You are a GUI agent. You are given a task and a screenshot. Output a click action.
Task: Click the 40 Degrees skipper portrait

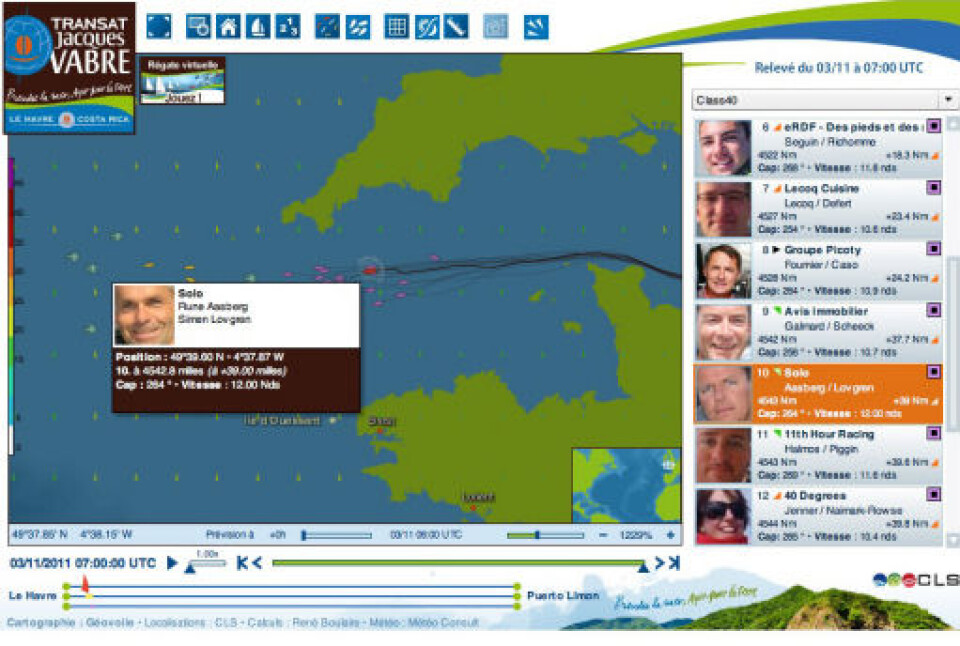click(x=724, y=516)
